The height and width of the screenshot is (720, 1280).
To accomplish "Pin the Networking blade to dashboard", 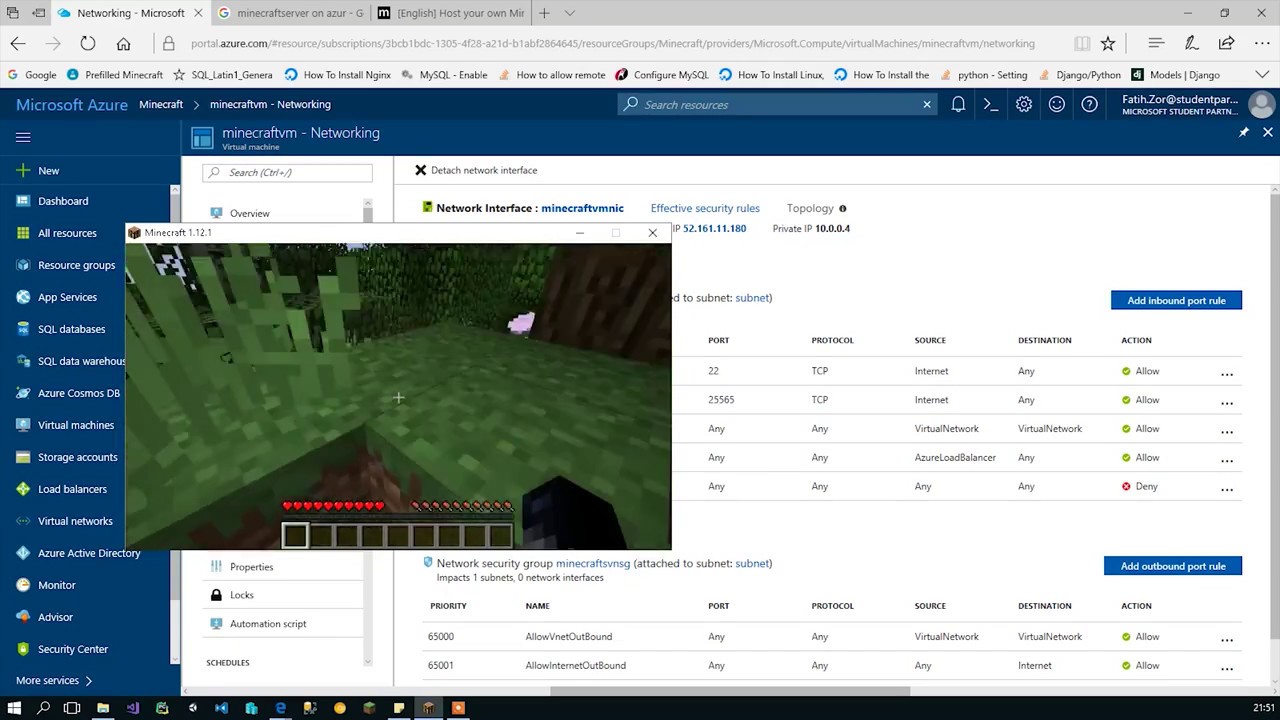I will [x=1244, y=132].
